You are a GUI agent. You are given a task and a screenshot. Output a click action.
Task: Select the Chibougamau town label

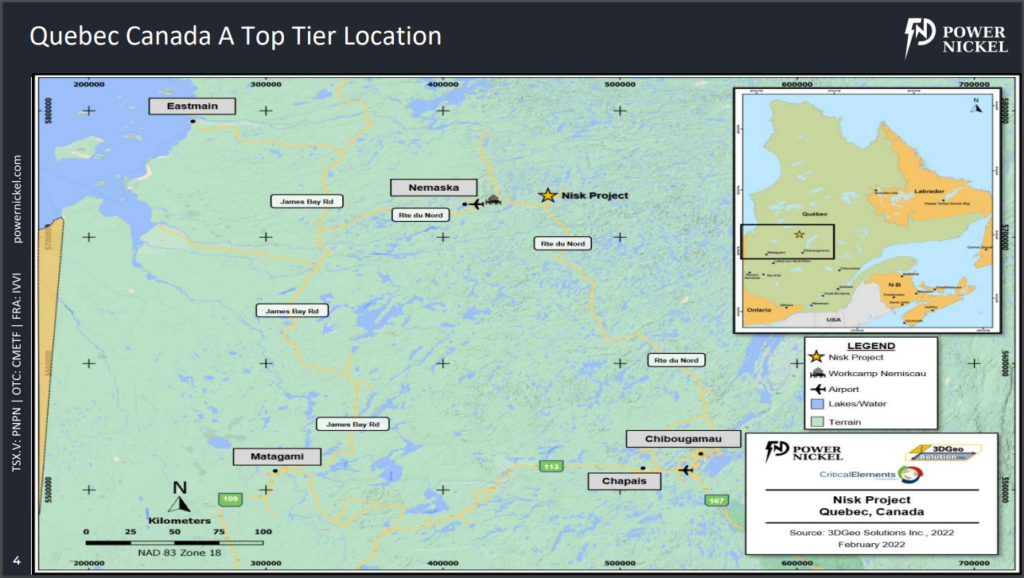pyautogui.click(x=683, y=439)
